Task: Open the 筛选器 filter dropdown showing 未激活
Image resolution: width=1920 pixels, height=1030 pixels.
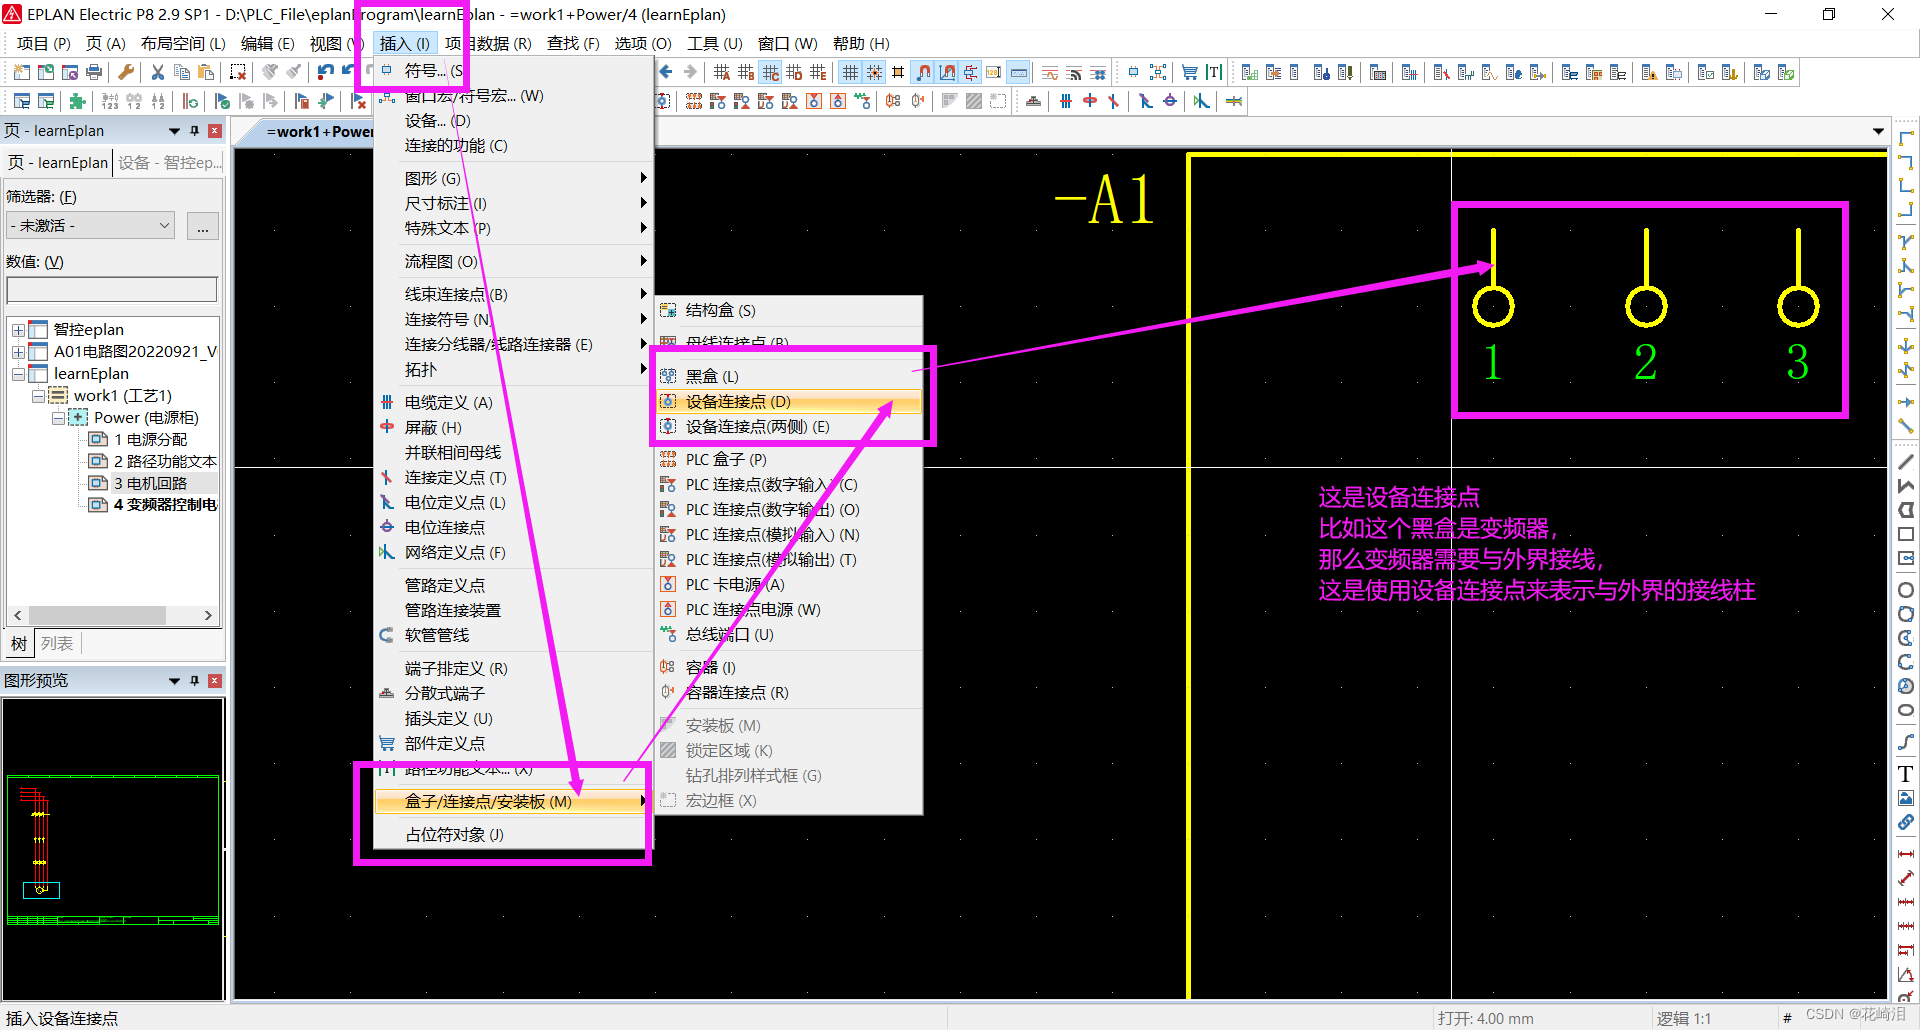Action: tap(88, 224)
